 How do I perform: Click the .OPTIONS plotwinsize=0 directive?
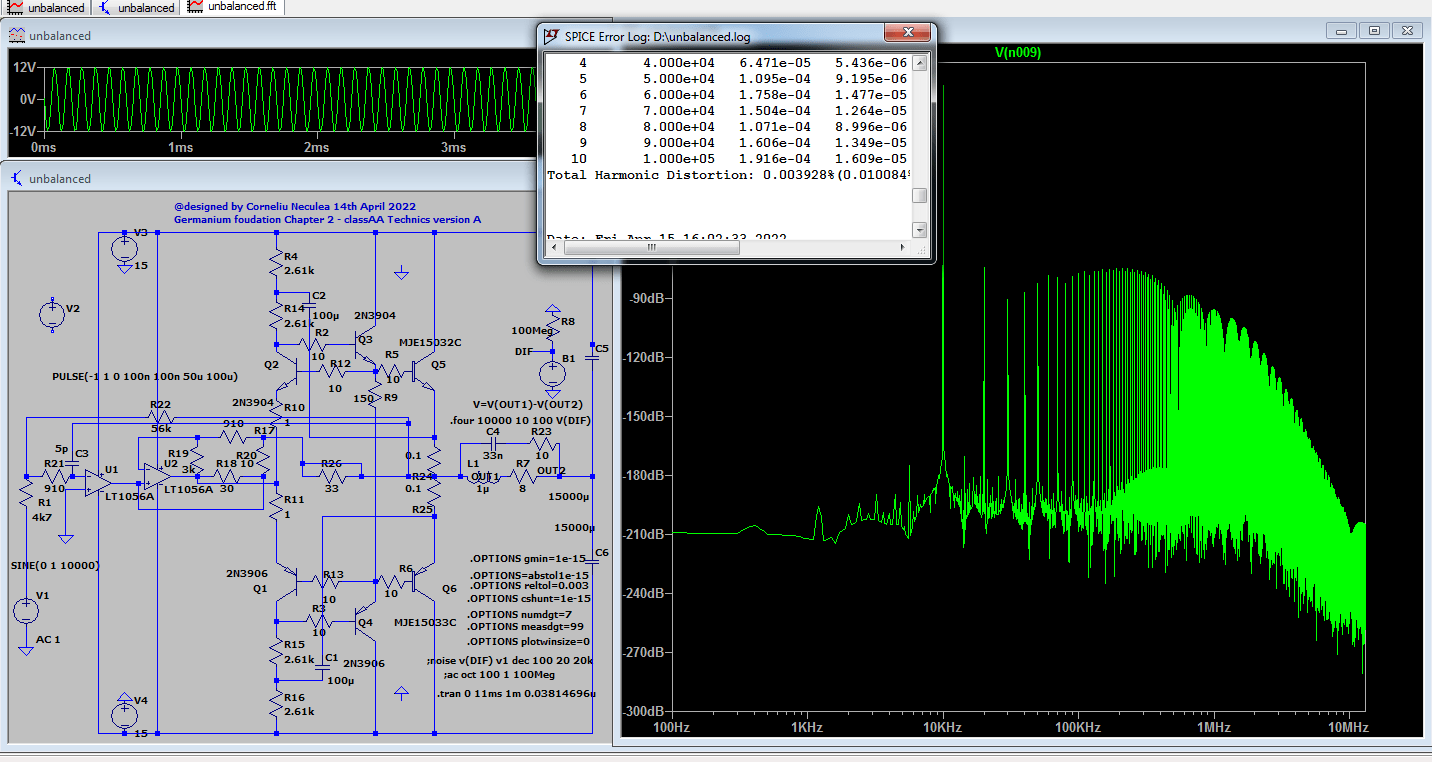(x=529, y=641)
